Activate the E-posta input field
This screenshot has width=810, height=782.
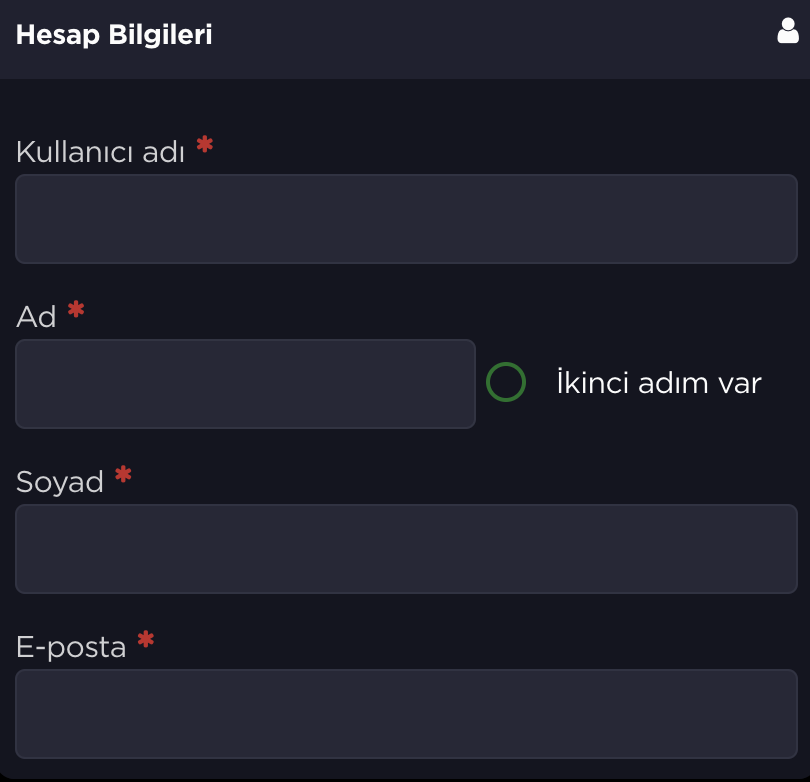(405, 714)
